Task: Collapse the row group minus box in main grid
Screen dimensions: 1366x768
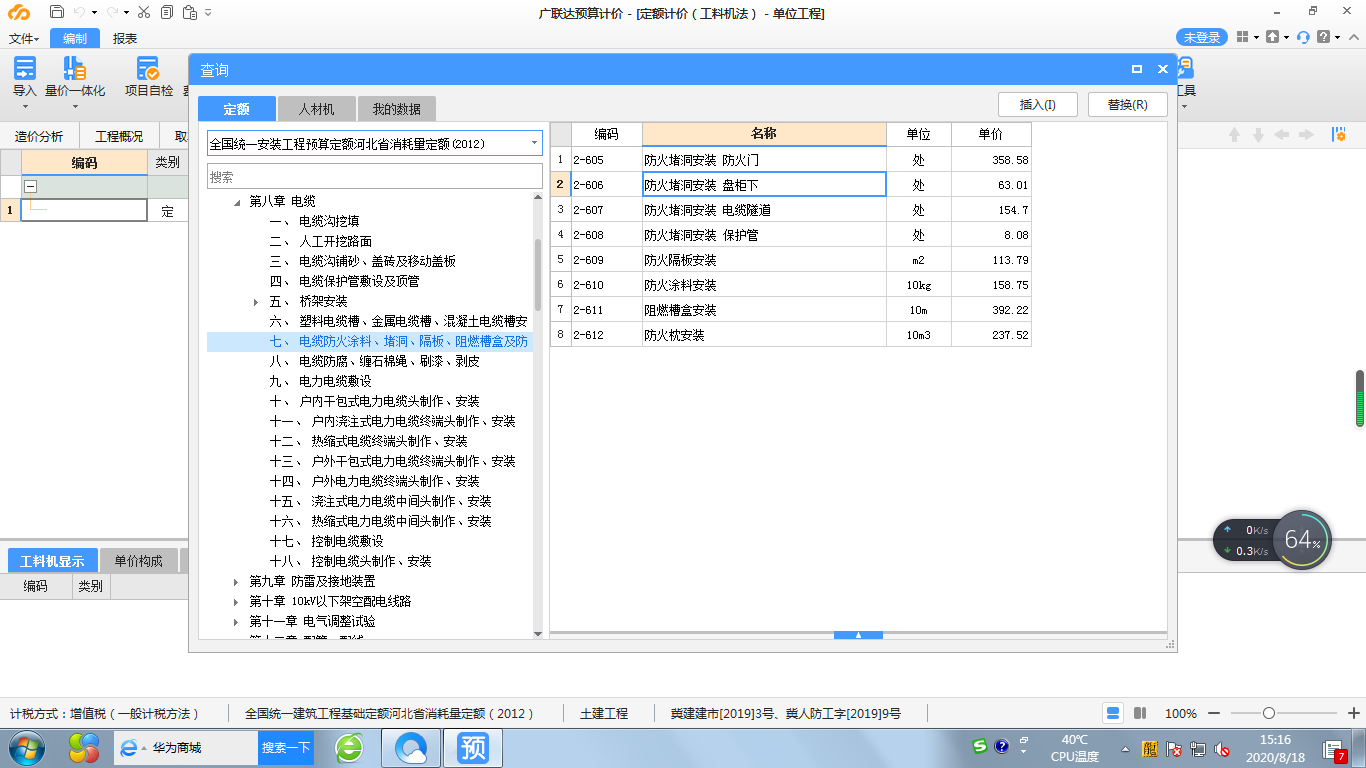Action: pyautogui.click(x=30, y=186)
